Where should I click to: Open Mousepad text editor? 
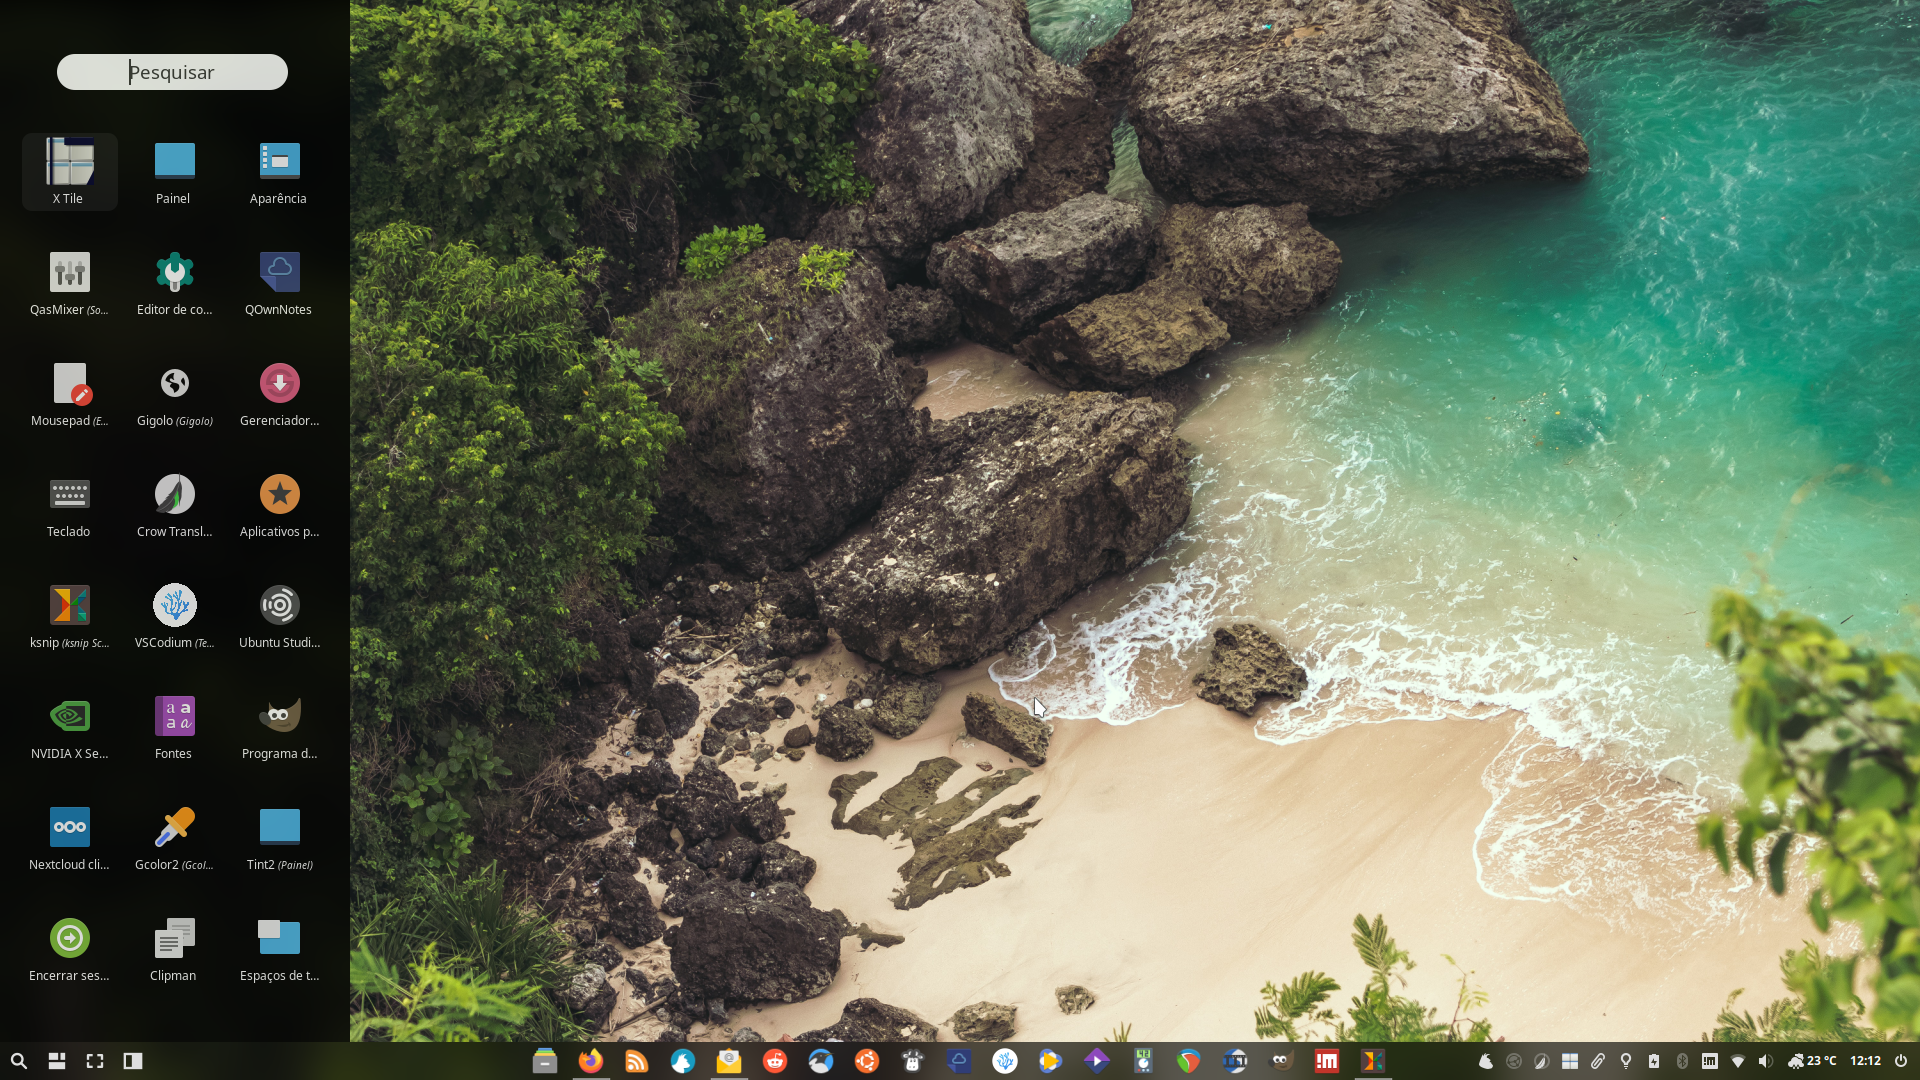click(x=69, y=393)
